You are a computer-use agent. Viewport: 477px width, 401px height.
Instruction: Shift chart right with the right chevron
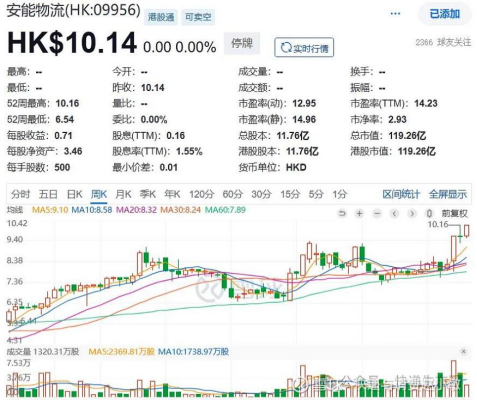(x=412, y=213)
